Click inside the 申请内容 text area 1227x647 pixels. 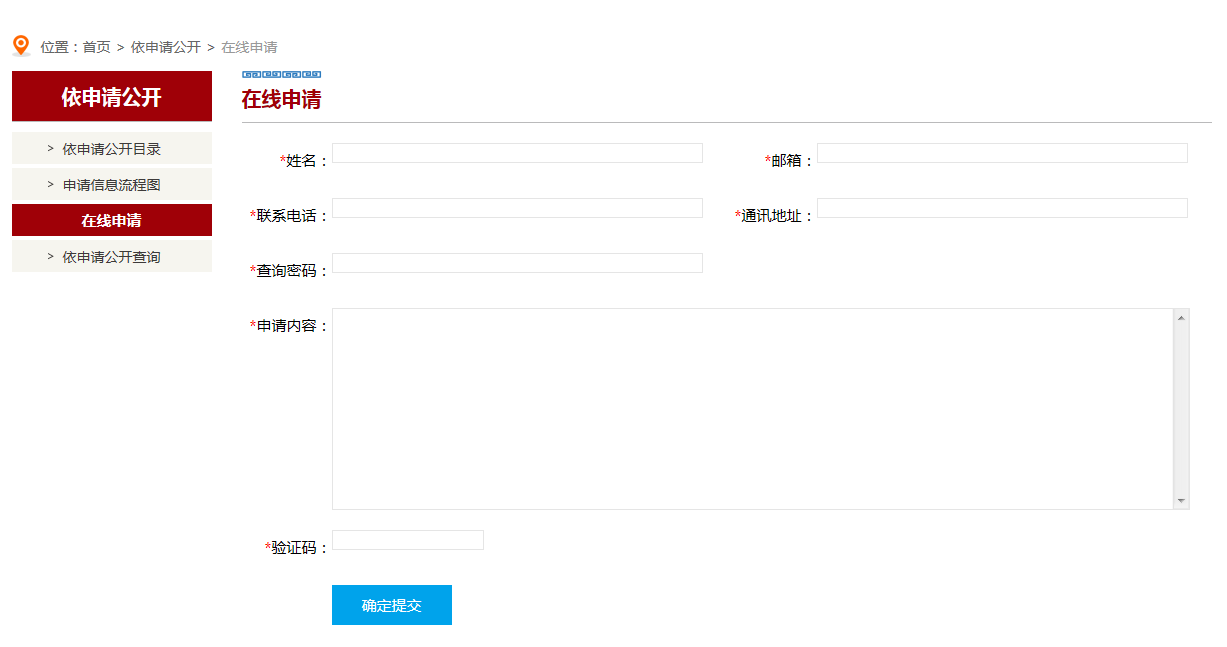[753, 409]
